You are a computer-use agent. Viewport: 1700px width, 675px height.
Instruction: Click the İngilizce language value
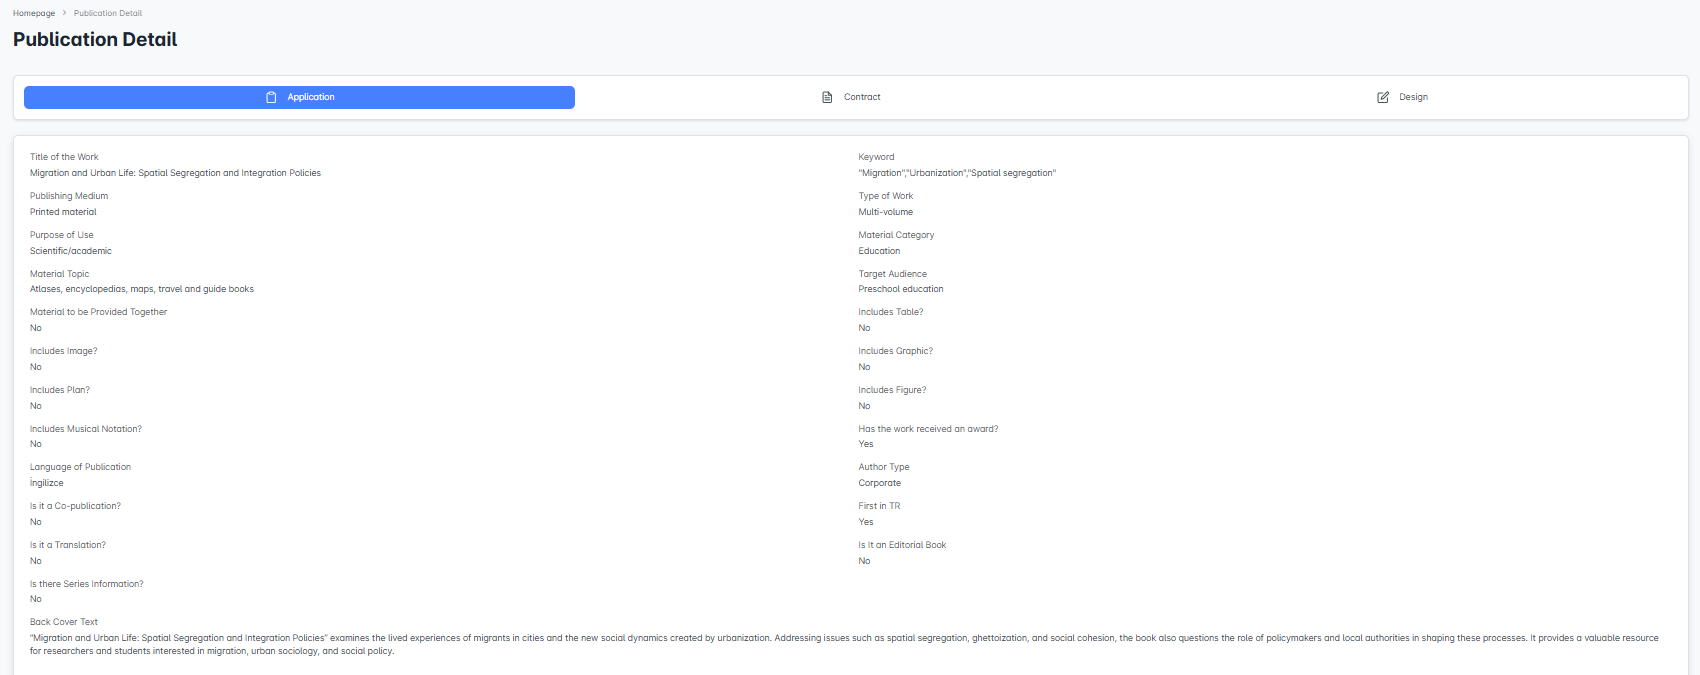point(47,483)
